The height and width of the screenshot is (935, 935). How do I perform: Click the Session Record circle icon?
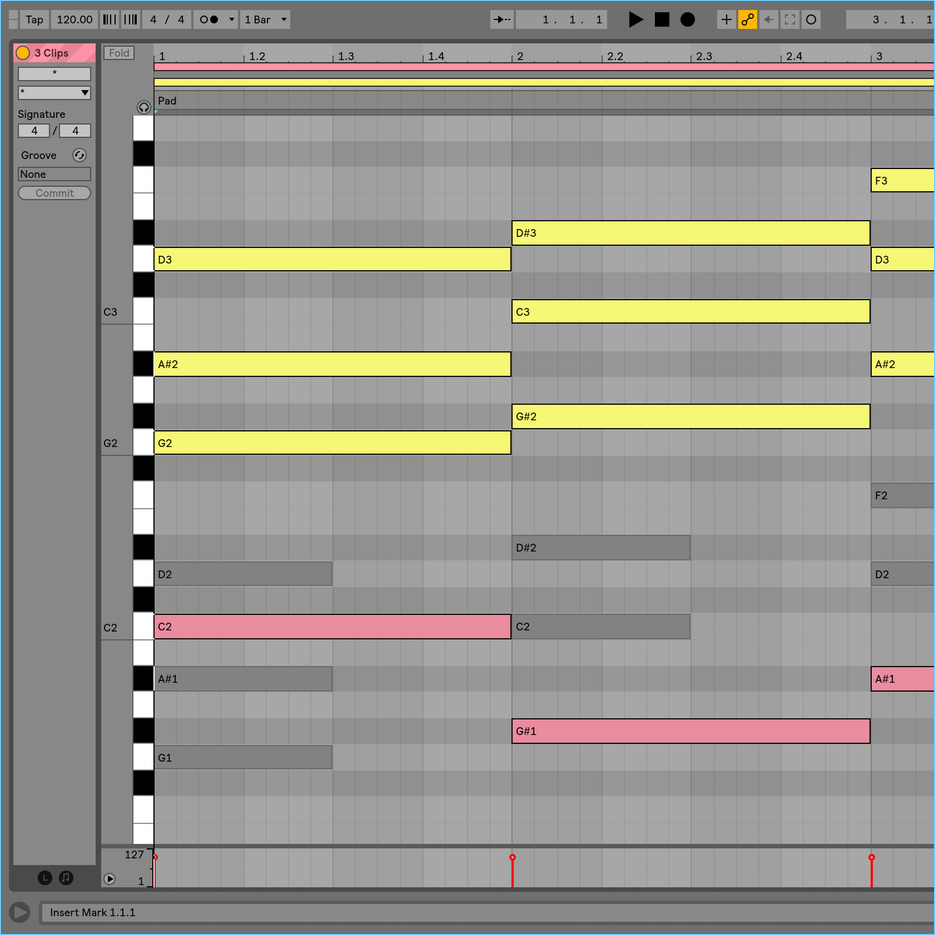pyautogui.click(x=811, y=20)
